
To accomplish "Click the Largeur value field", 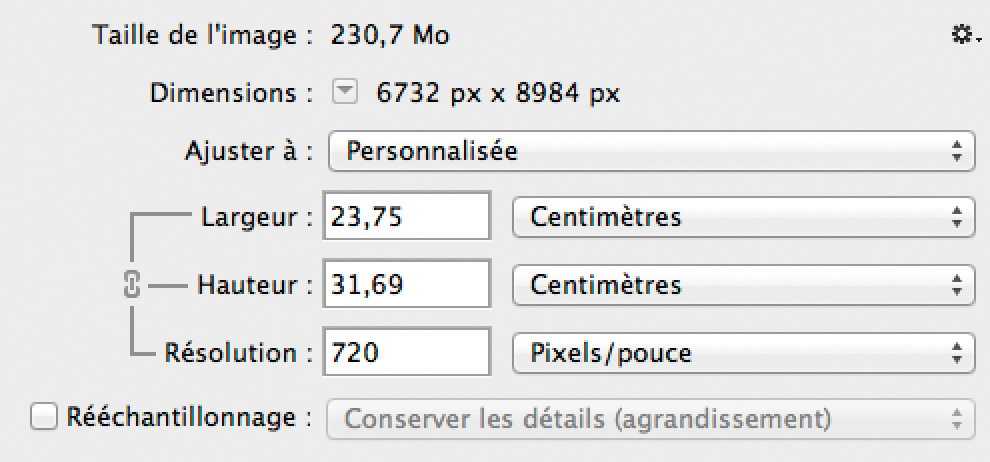I will coord(407,216).
